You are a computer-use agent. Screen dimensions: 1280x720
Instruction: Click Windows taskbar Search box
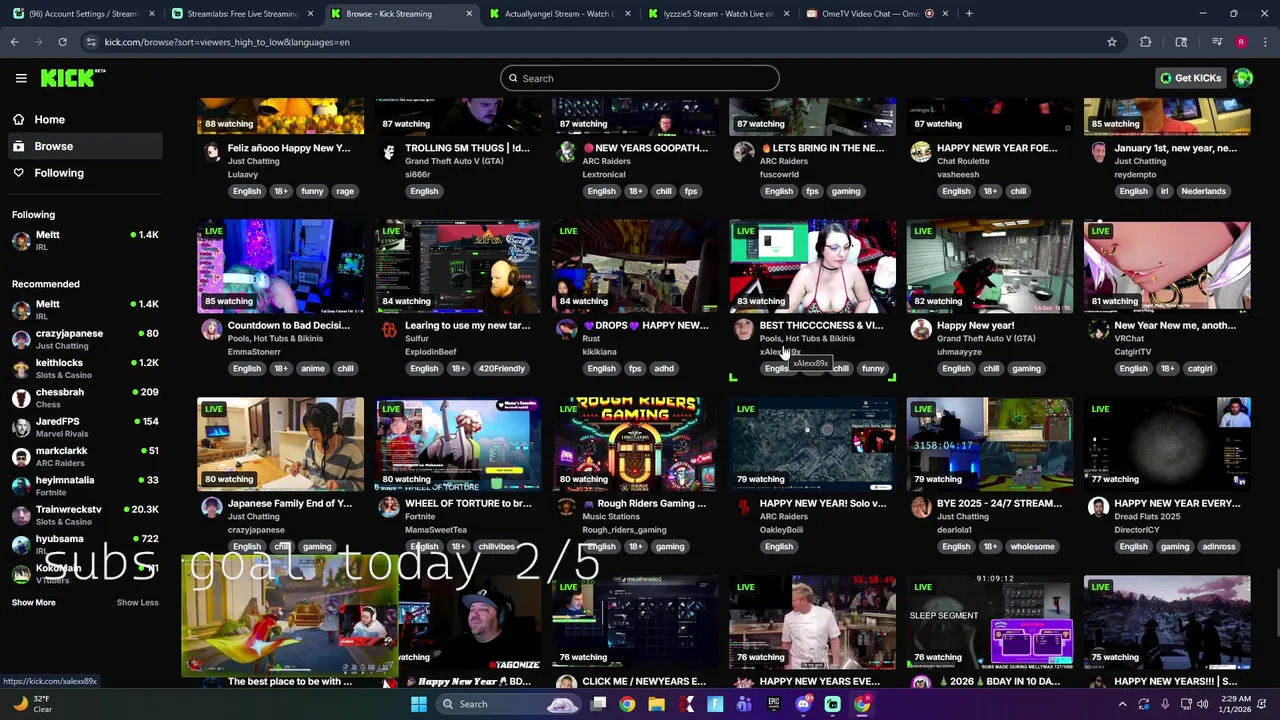click(510, 704)
